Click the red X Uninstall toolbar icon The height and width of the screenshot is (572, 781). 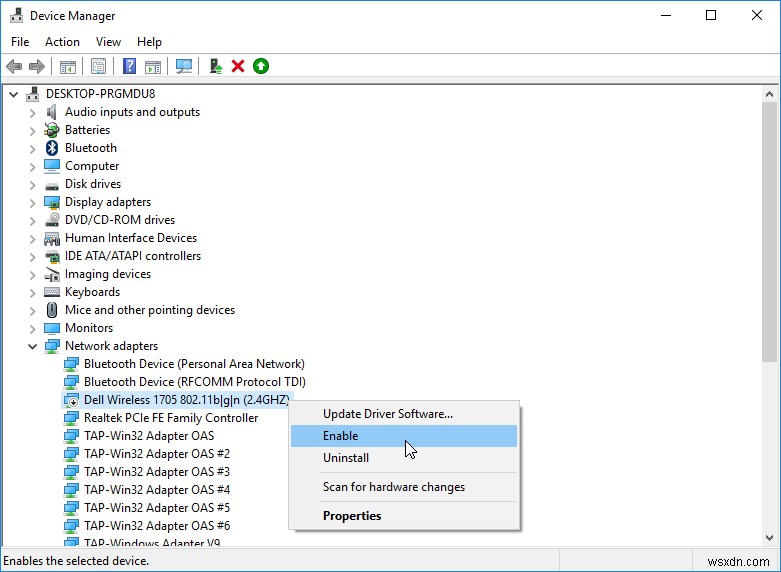238,66
